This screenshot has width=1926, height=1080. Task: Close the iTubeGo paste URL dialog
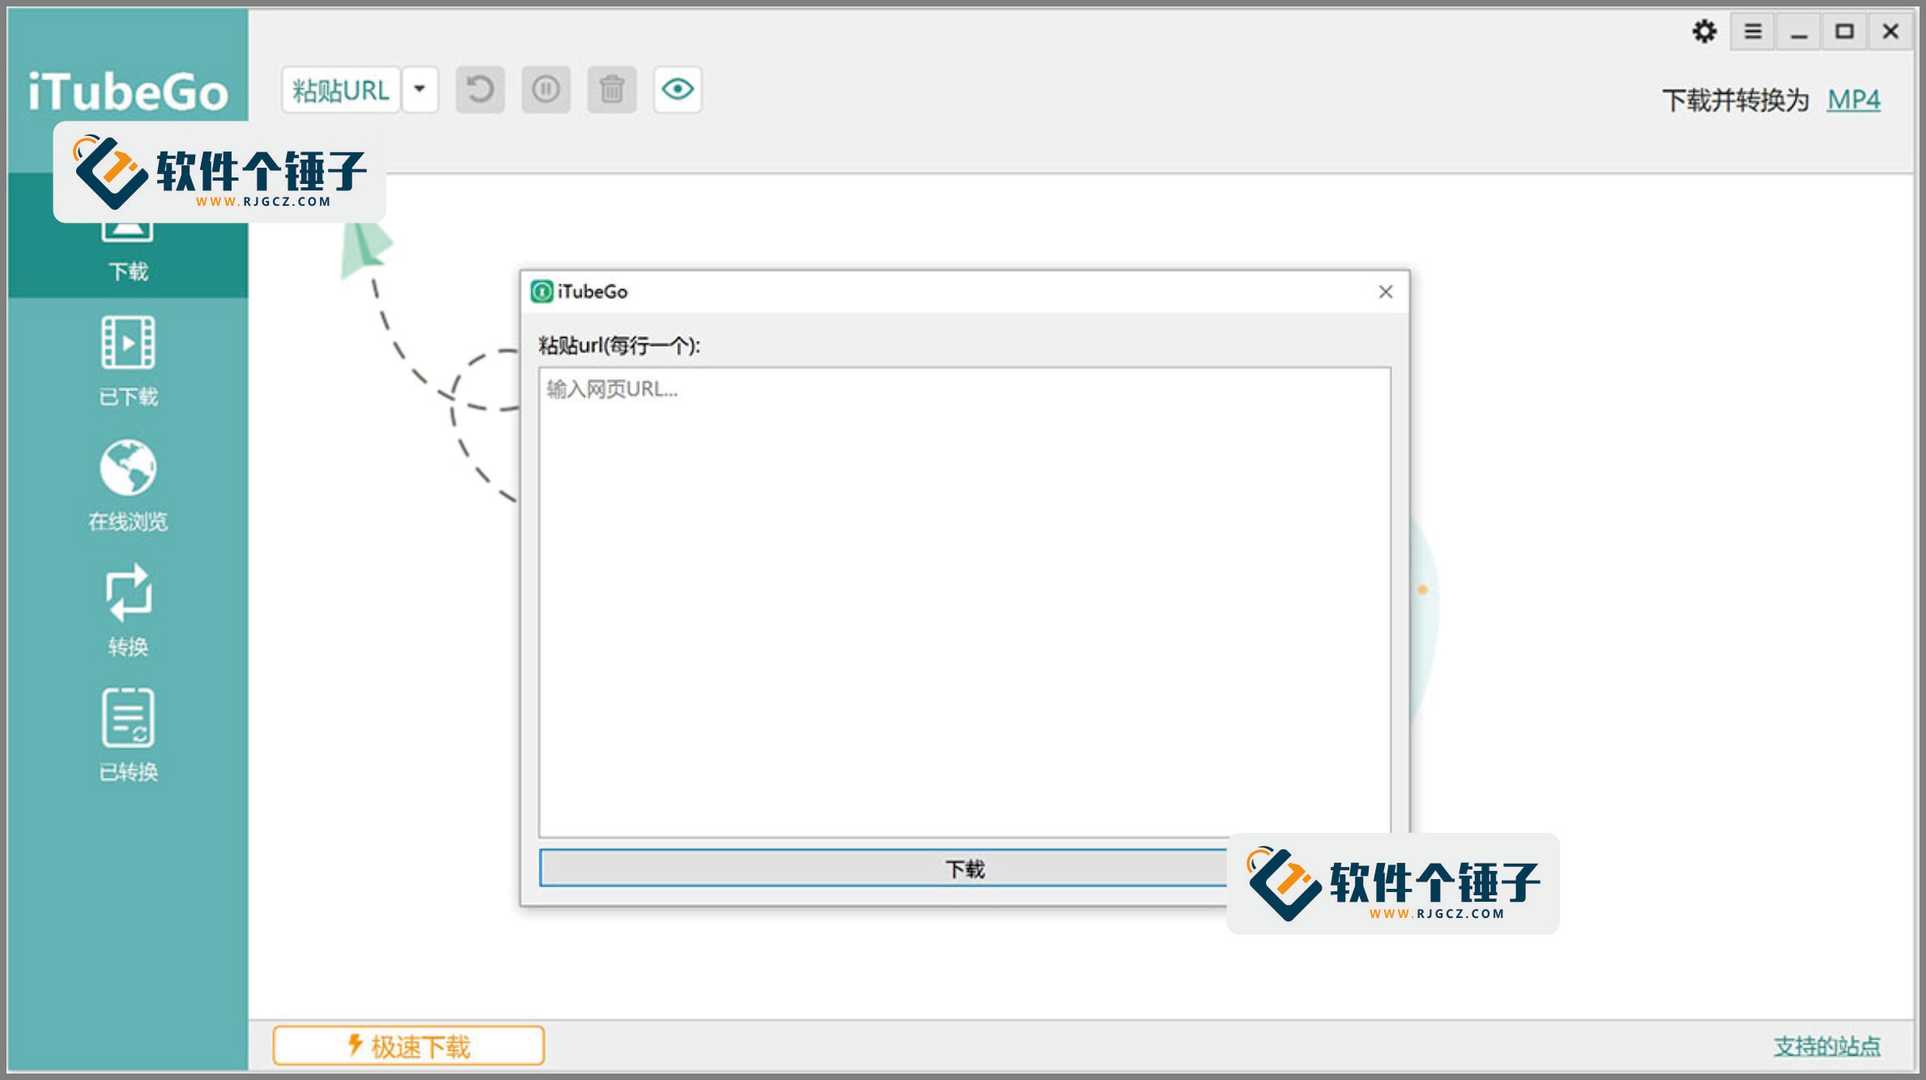point(1385,292)
